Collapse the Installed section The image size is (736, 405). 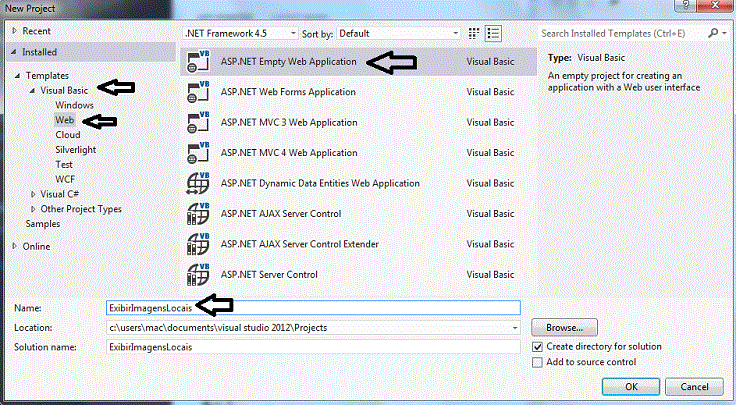click(14, 52)
